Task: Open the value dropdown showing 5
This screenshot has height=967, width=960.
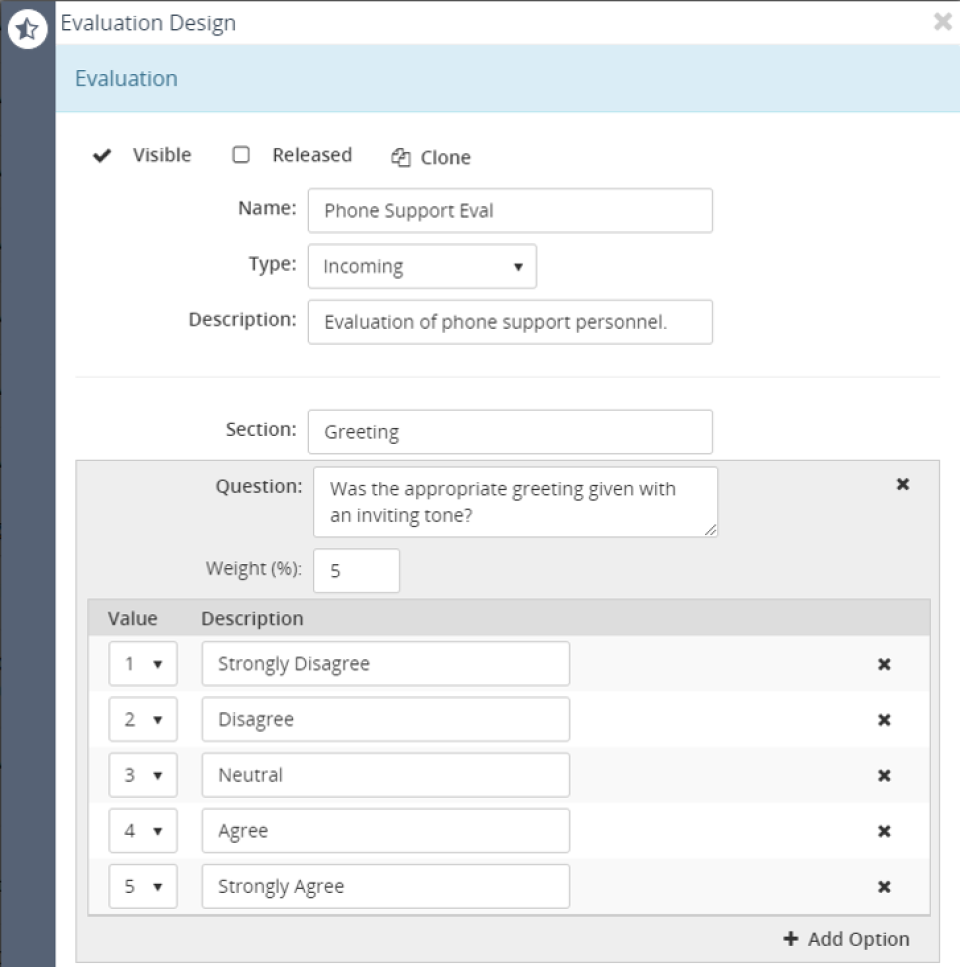Action: [x=143, y=887]
